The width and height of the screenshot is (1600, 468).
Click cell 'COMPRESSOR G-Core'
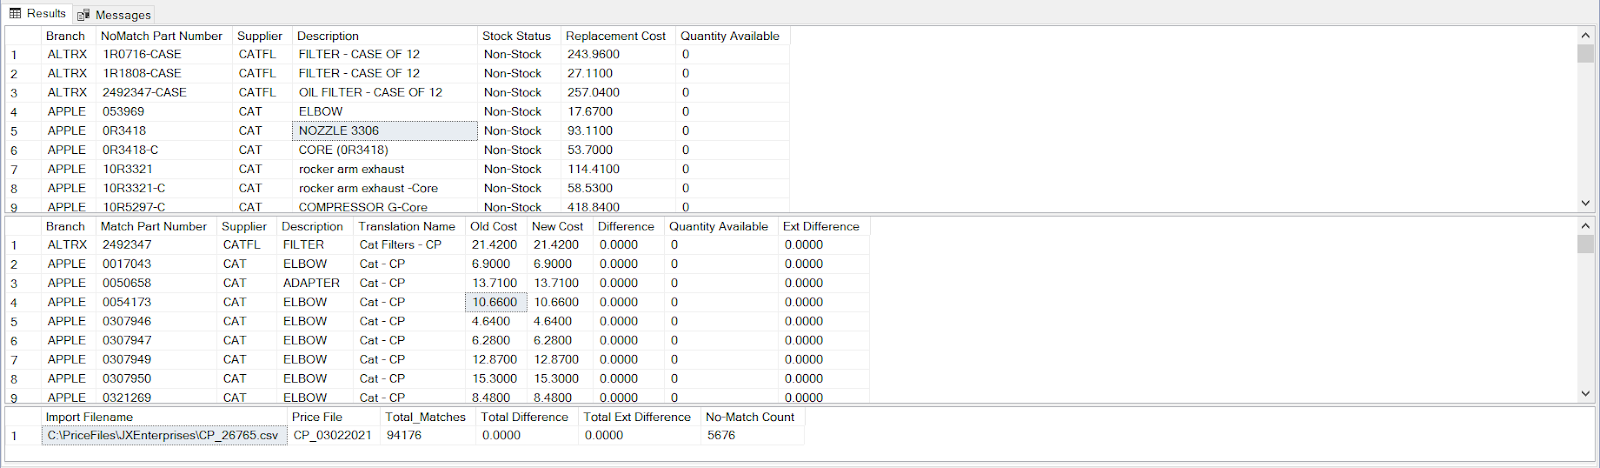tap(385, 207)
